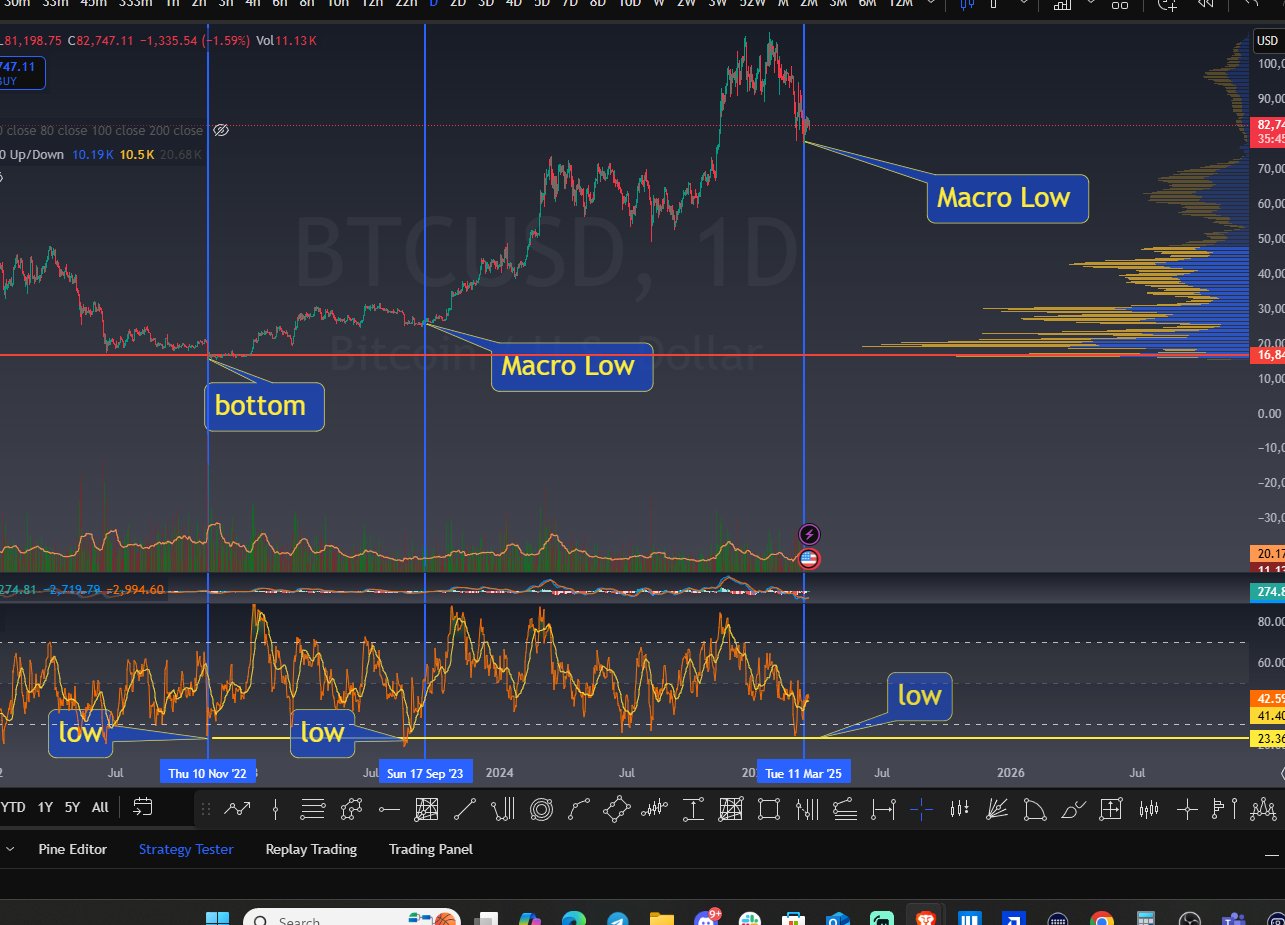Click the orange 42.59 RSI value label
1285x925 pixels.
[1267, 699]
